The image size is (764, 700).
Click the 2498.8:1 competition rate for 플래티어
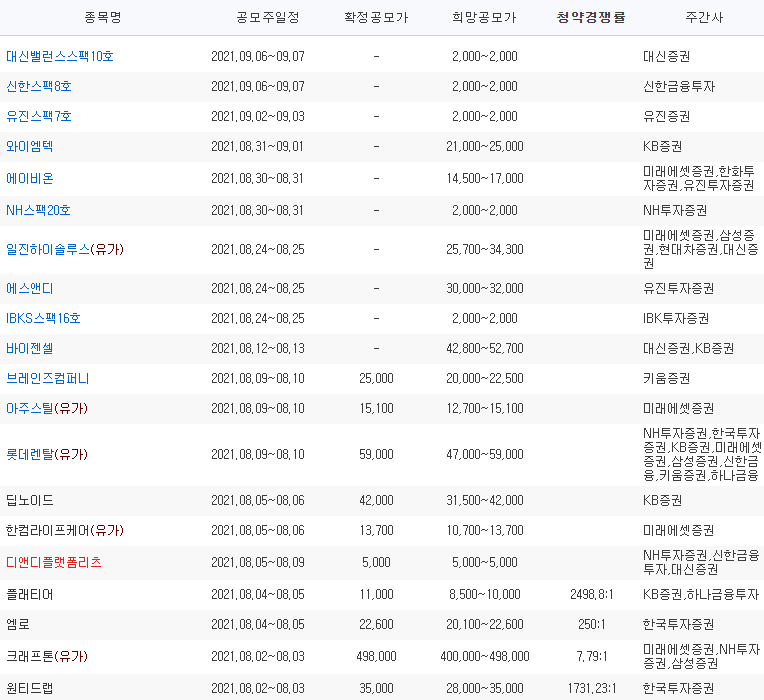(592, 595)
